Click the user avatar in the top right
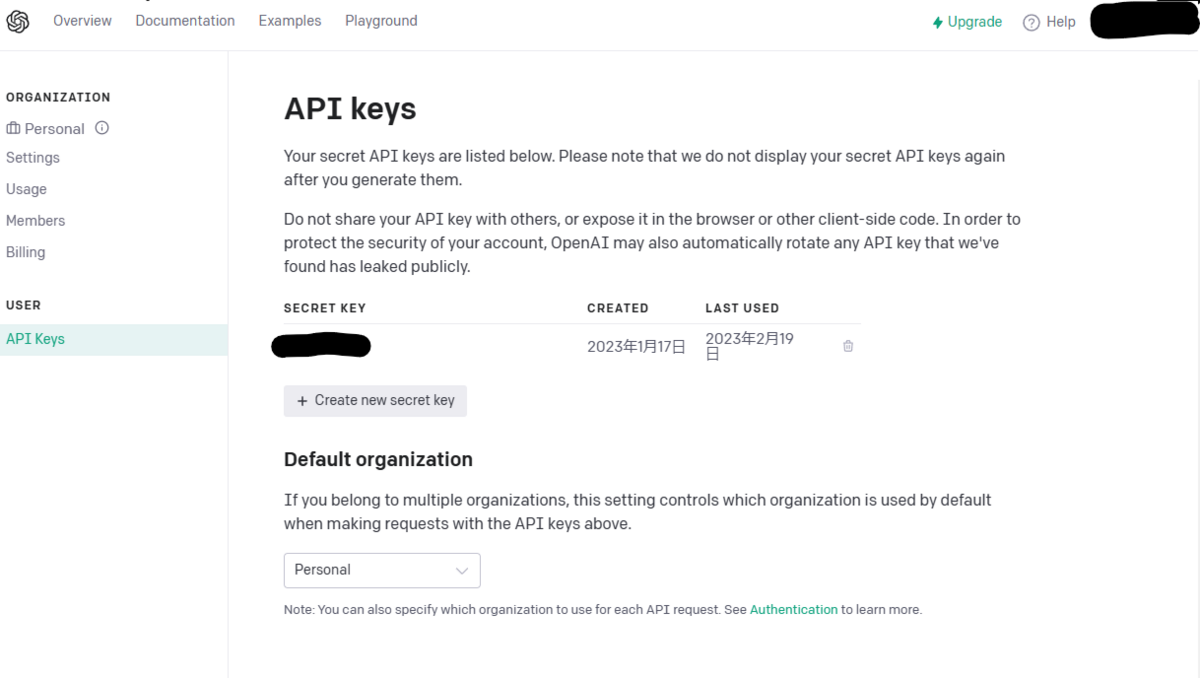 point(1143,20)
